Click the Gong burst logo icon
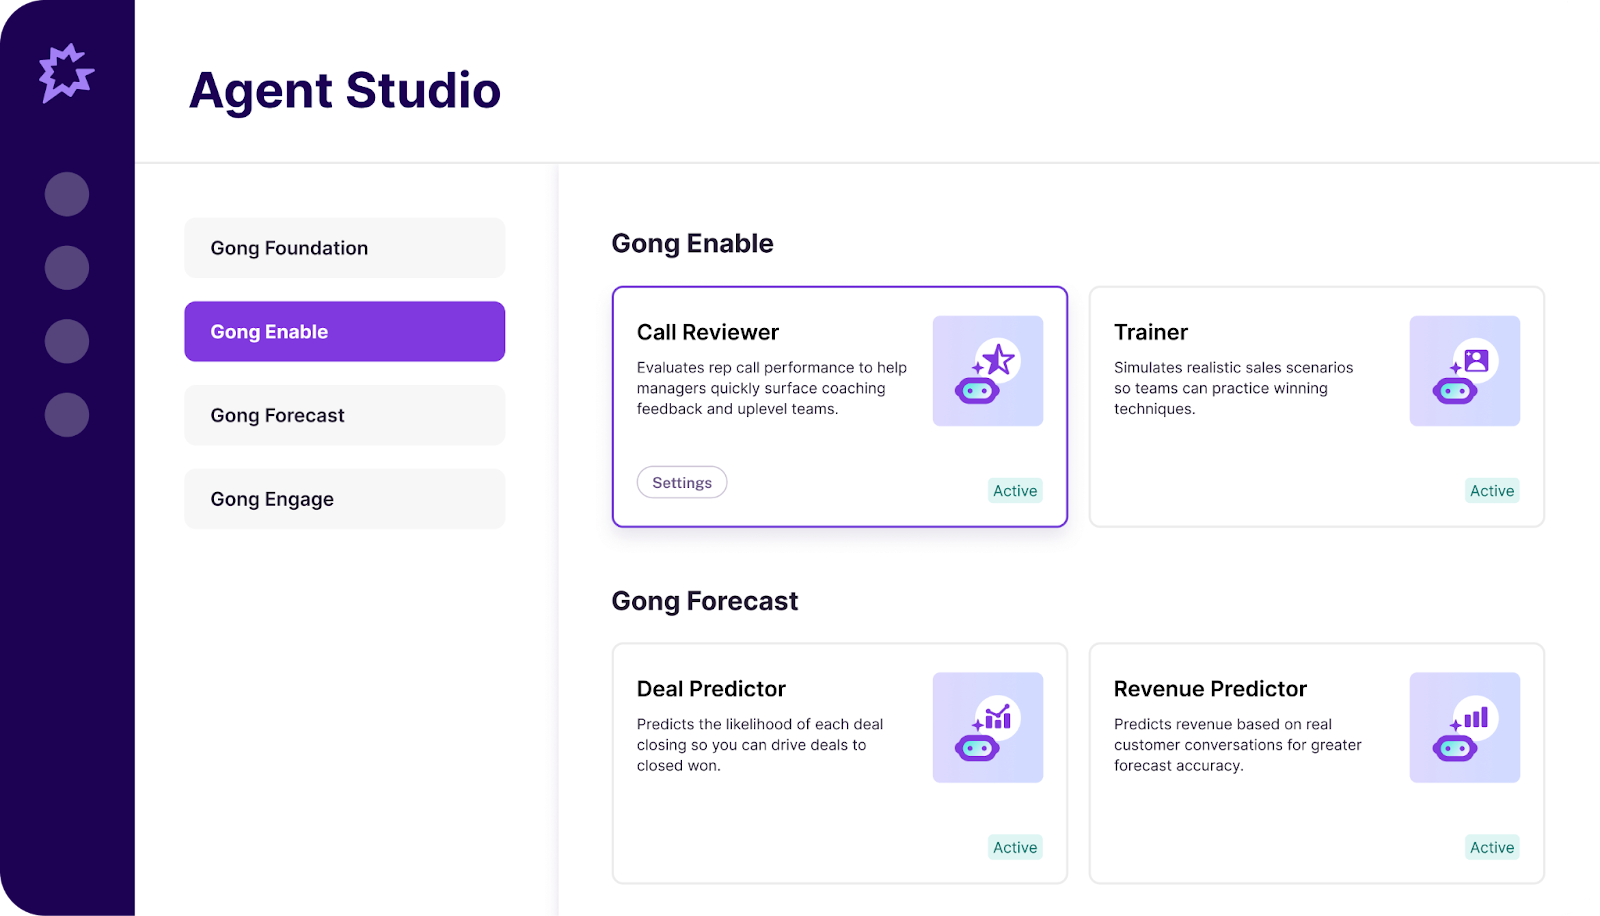 click(x=66, y=71)
